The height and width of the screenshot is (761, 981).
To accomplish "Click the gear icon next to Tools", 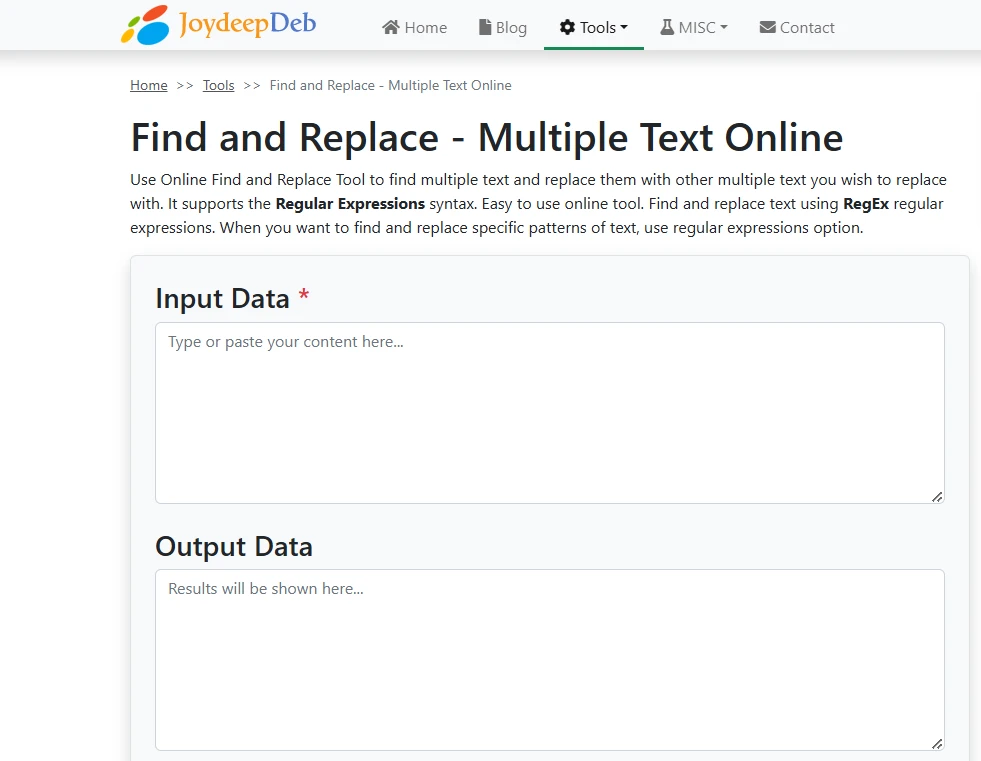I will pyautogui.click(x=568, y=27).
